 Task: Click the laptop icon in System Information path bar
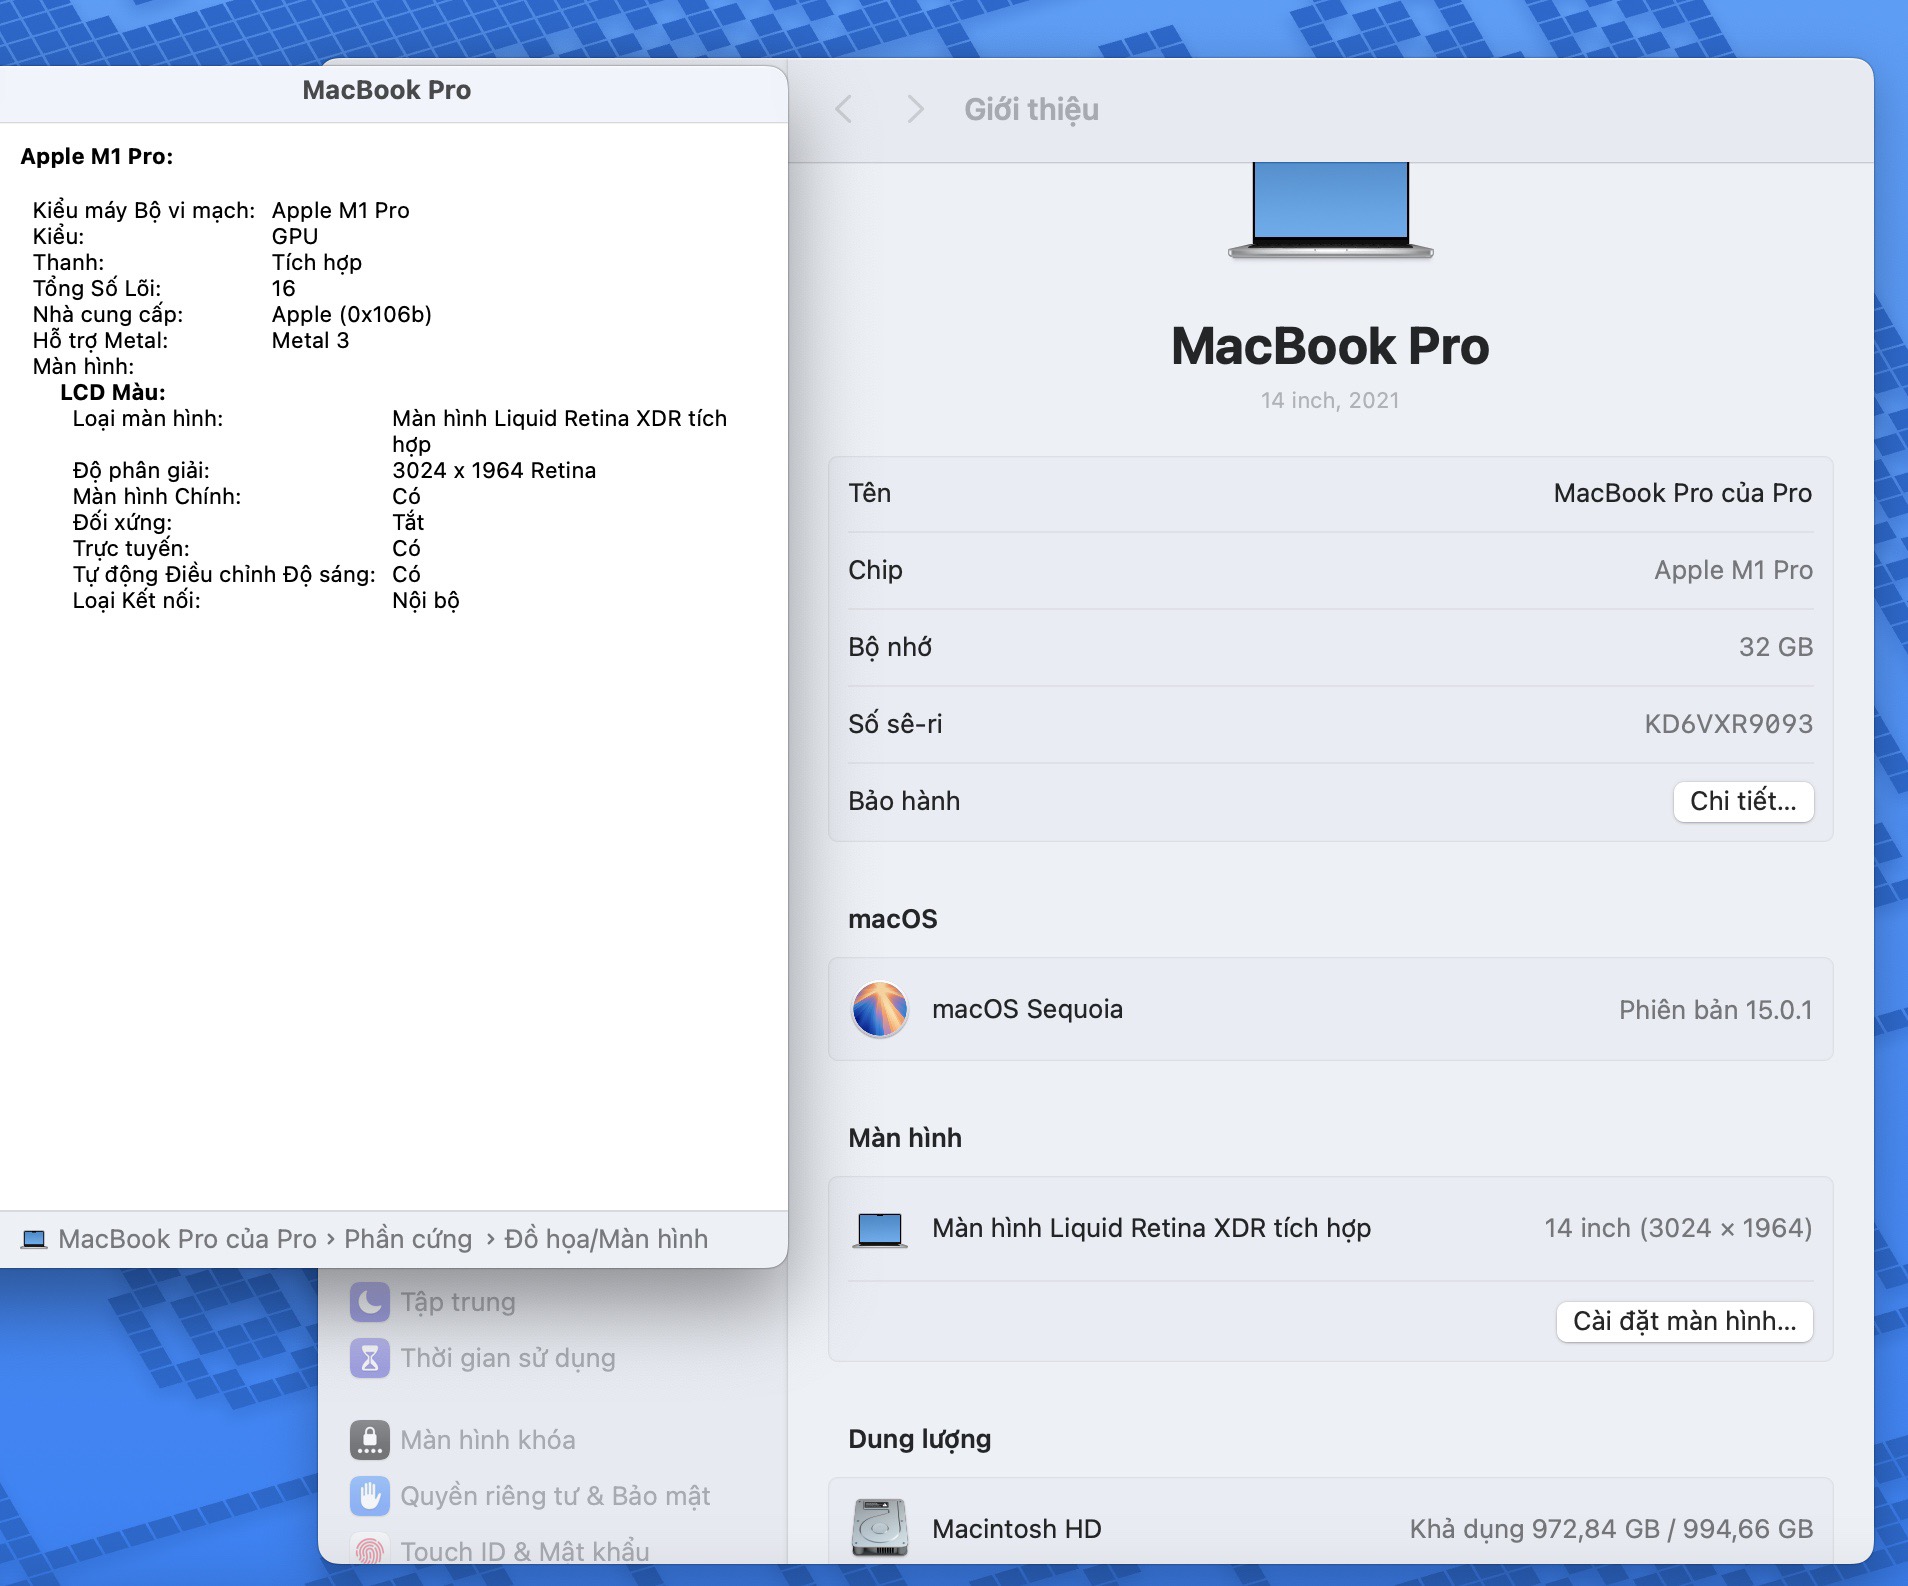(34, 1239)
